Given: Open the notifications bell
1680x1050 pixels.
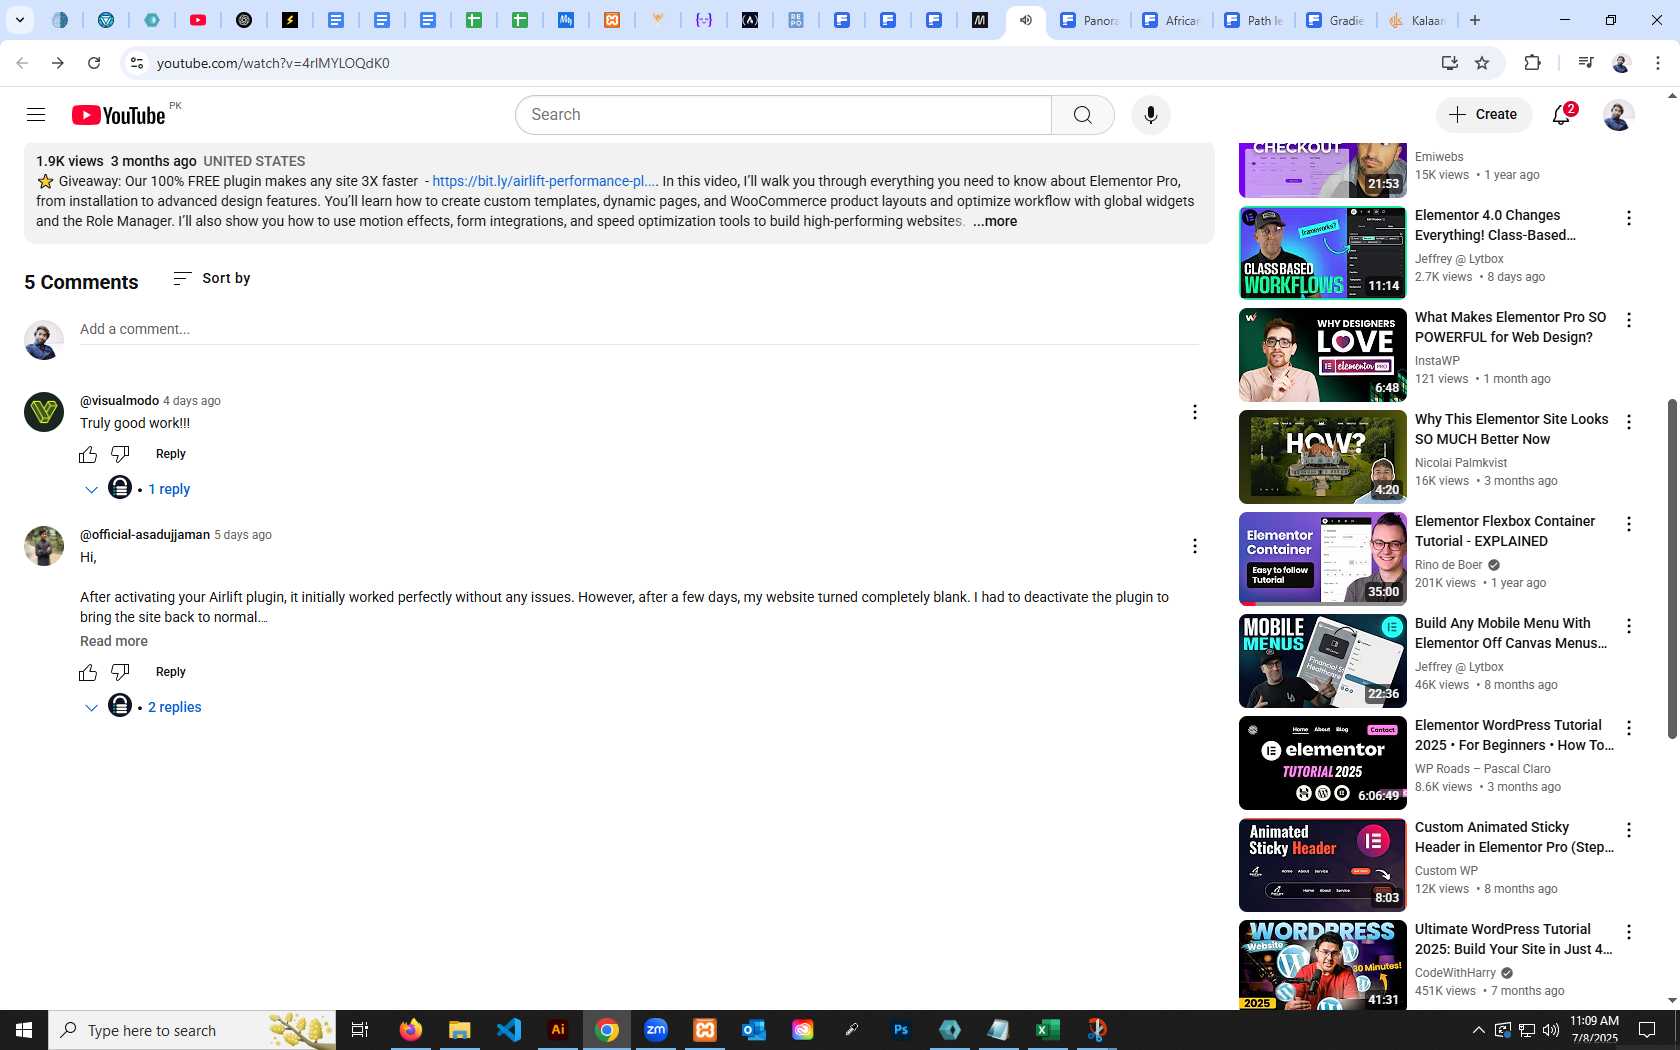Looking at the screenshot, I should tap(1561, 115).
